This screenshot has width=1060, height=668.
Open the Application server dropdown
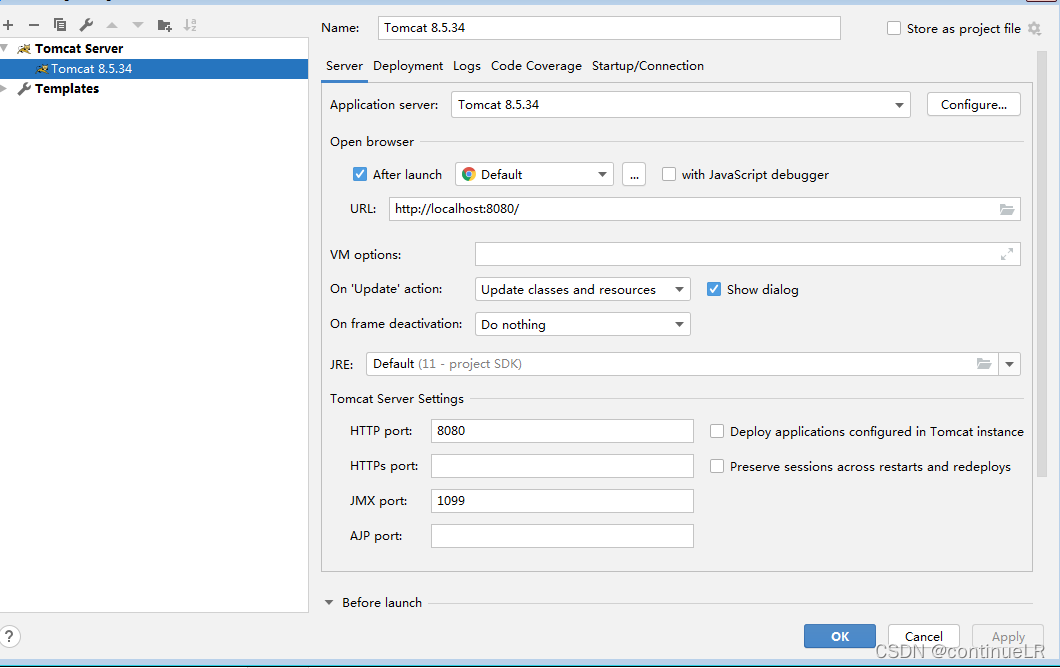[x=681, y=105]
